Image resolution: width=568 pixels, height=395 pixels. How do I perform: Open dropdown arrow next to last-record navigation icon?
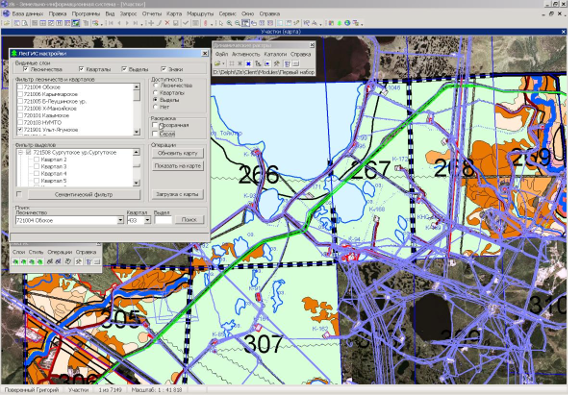coord(142,24)
